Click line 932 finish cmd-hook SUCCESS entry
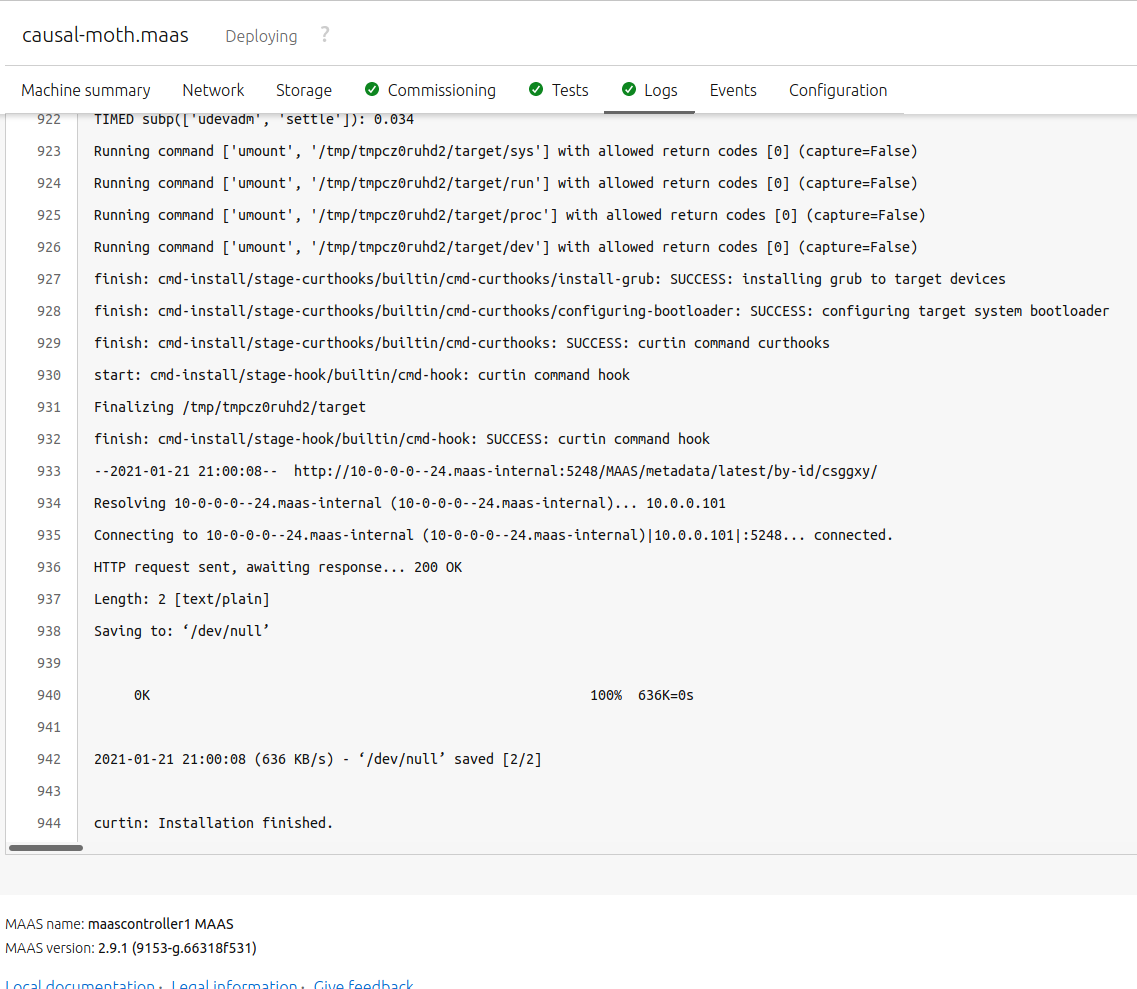Screen dimensions: 1137x989 (x=402, y=439)
